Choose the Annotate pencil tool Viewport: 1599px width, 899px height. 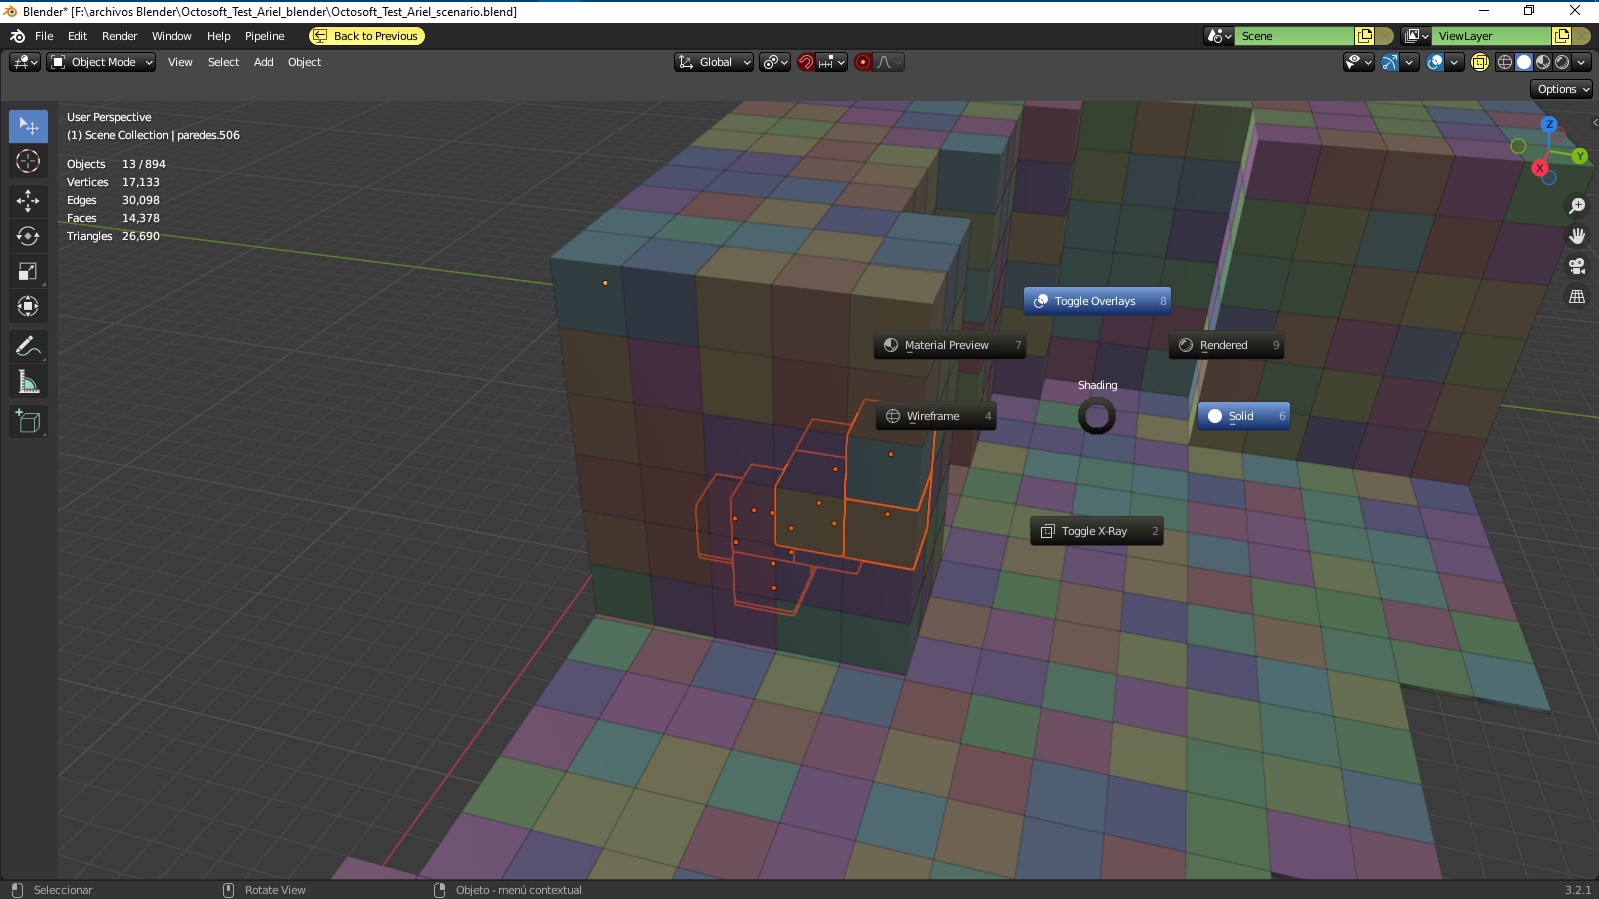[x=28, y=346]
